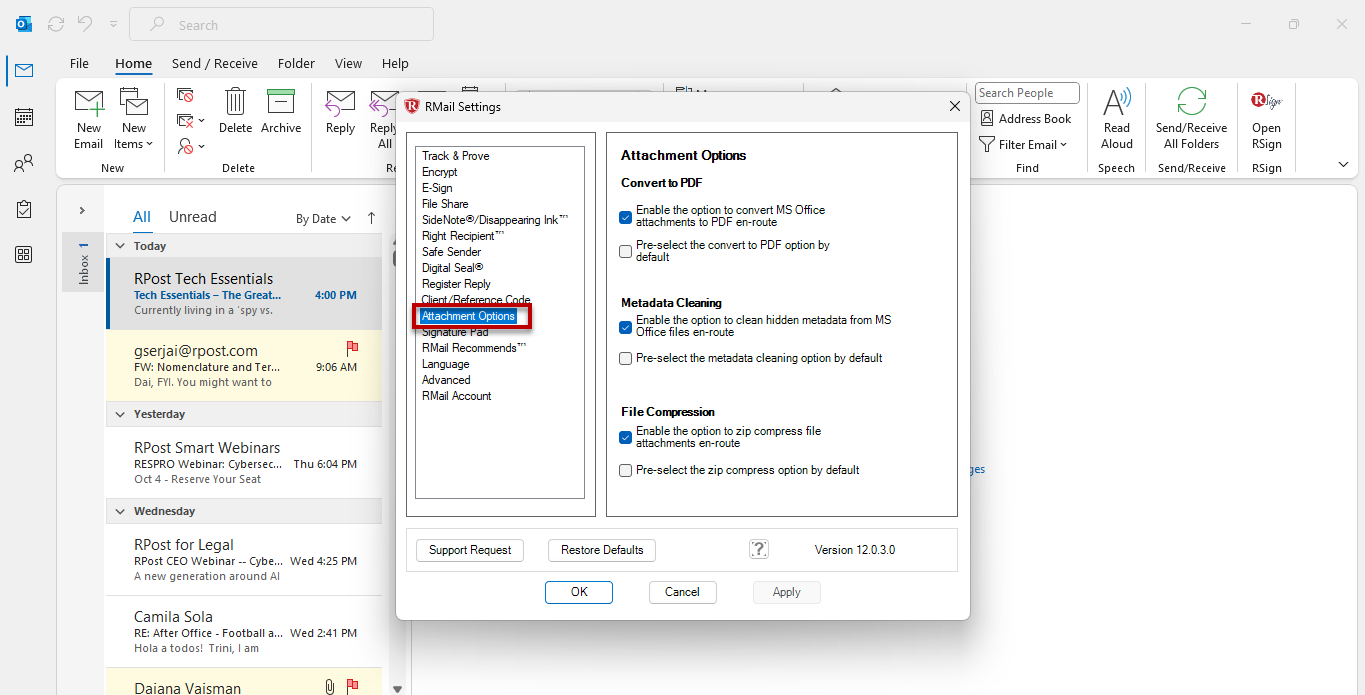Open Customize Quick Access Toolbar dropdown
This screenshot has width=1365, height=695.
pyautogui.click(x=113, y=24)
